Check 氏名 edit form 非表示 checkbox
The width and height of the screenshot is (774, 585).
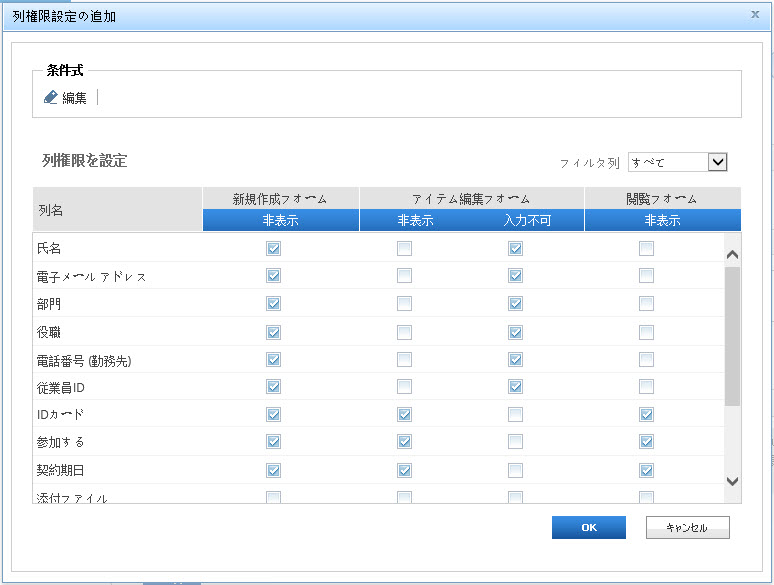pyautogui.click(x=404, y=249)
